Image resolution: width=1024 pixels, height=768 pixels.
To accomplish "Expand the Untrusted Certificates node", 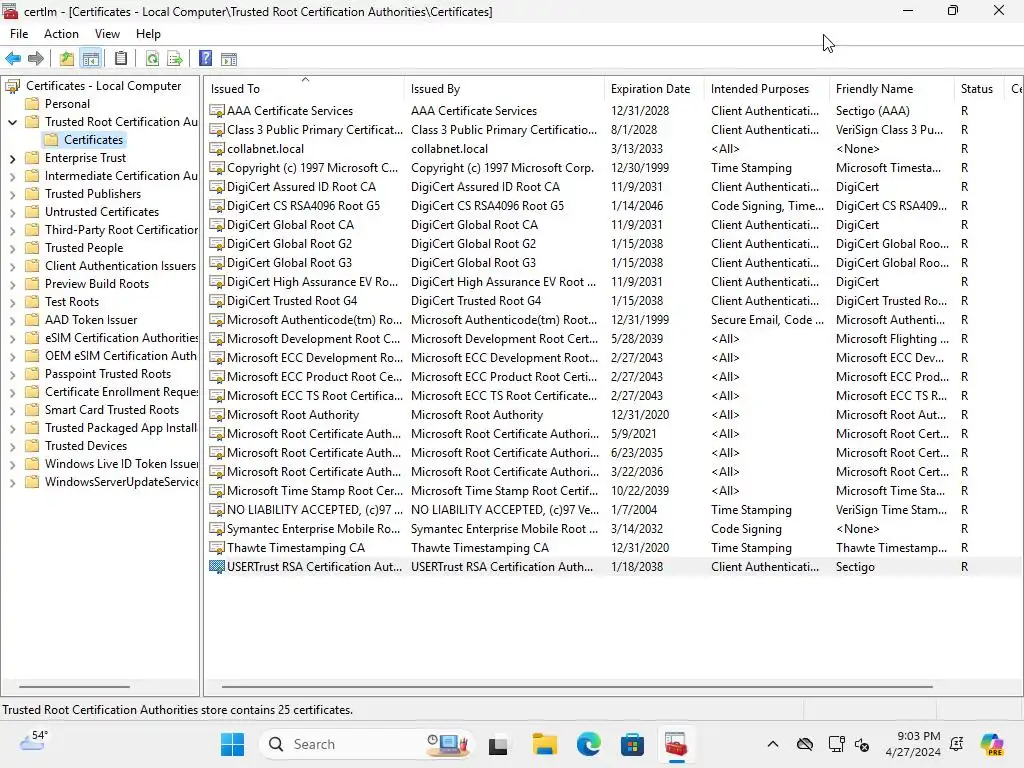I will (12, 212).
